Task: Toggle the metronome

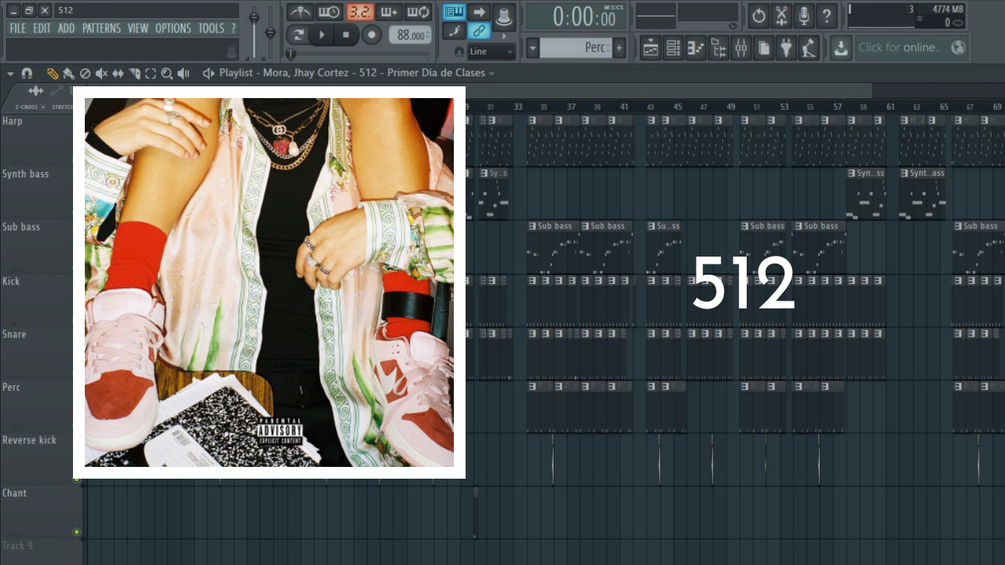Action: click(299, 12)
